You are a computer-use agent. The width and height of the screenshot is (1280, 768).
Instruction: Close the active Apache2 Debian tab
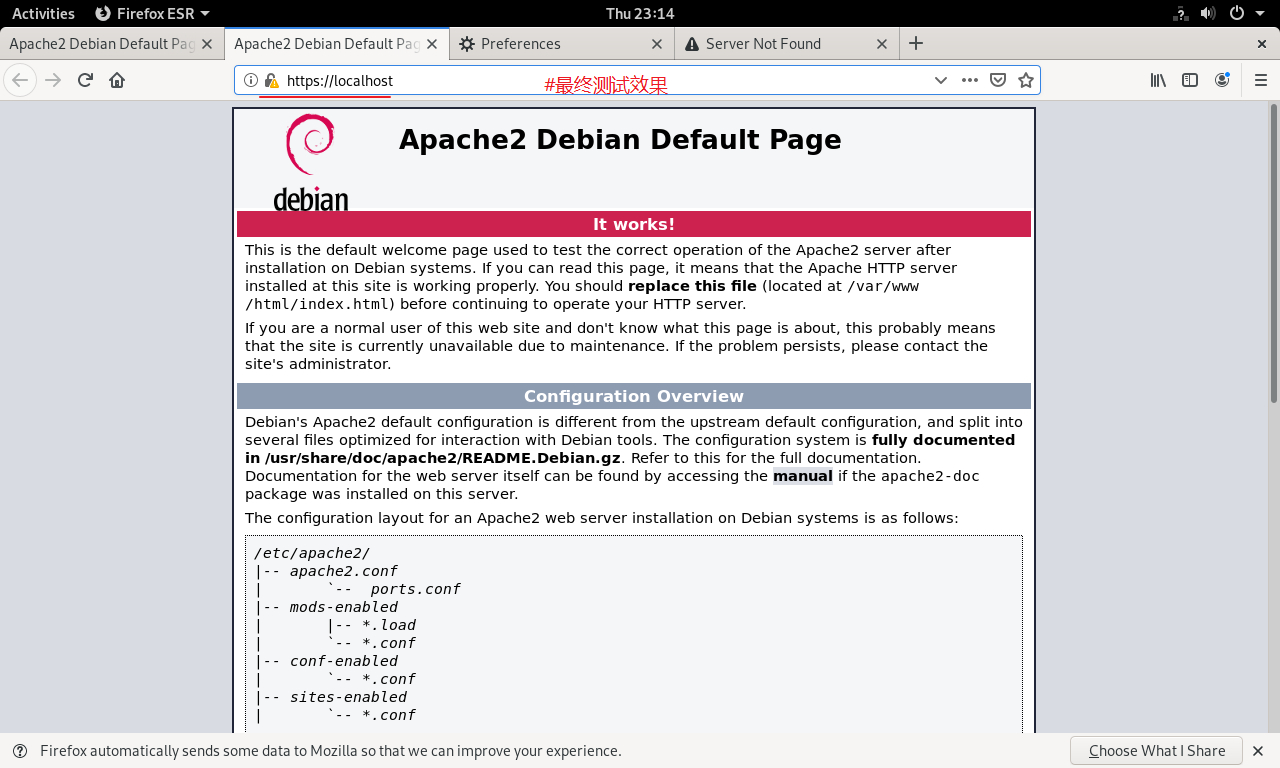click(x=432, y=44)
